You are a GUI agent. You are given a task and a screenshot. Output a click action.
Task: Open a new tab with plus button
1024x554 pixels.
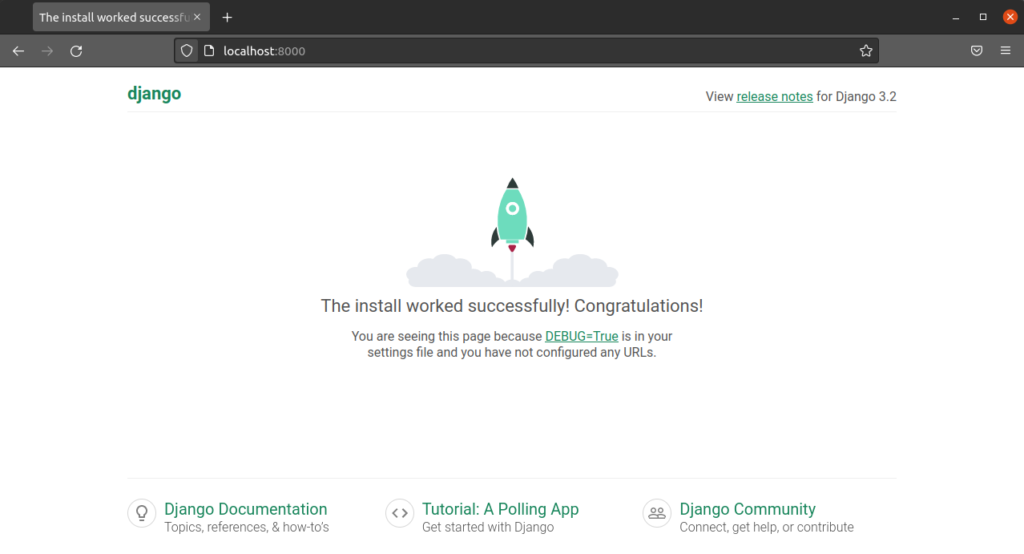227,17
